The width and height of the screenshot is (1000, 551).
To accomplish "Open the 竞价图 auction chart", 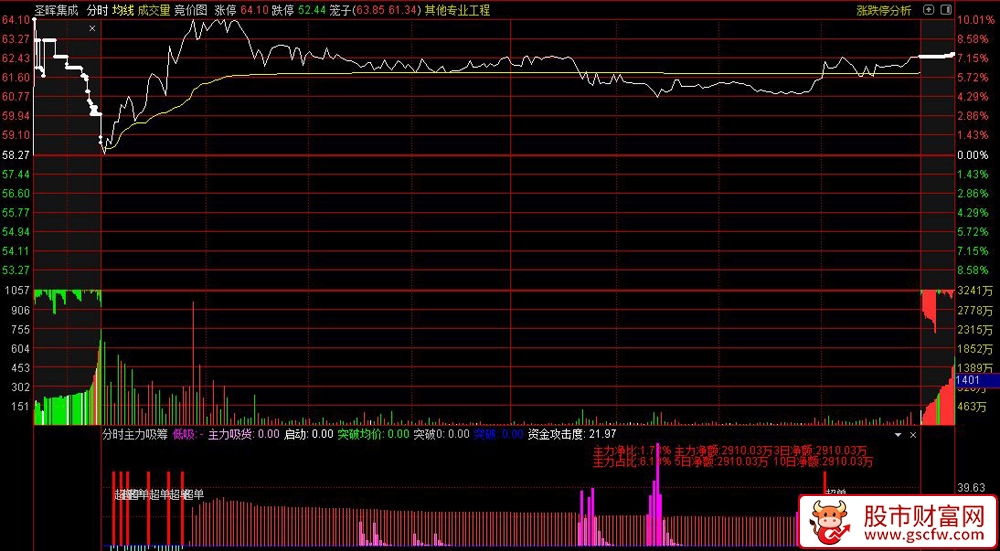I will tap(191, 10).
